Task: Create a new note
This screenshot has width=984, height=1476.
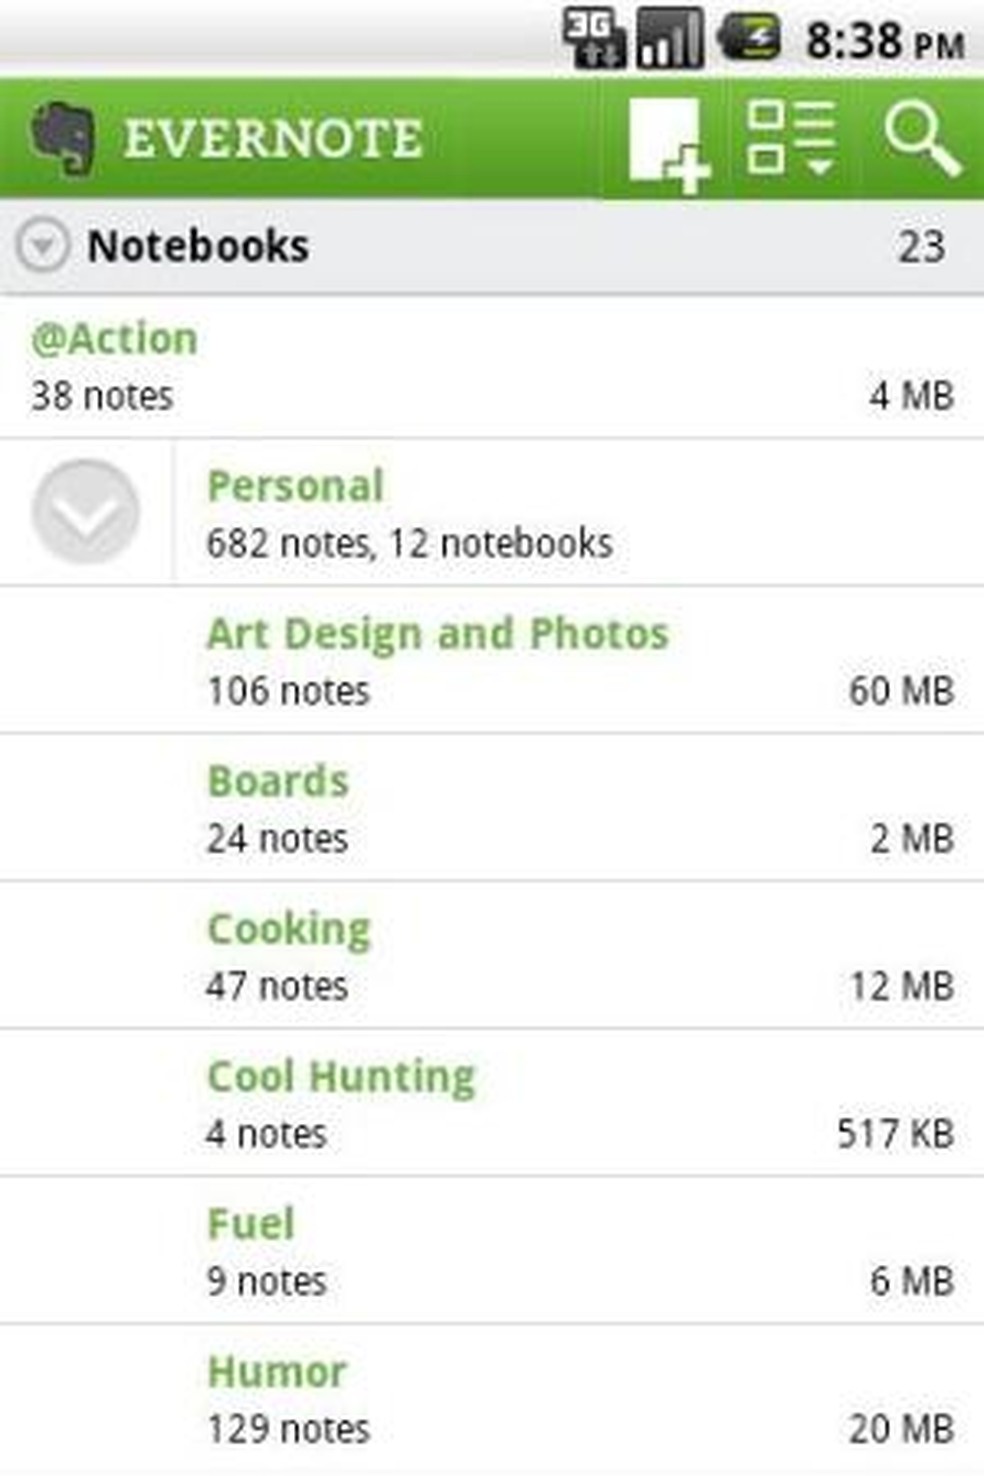Action: point(667,142)
